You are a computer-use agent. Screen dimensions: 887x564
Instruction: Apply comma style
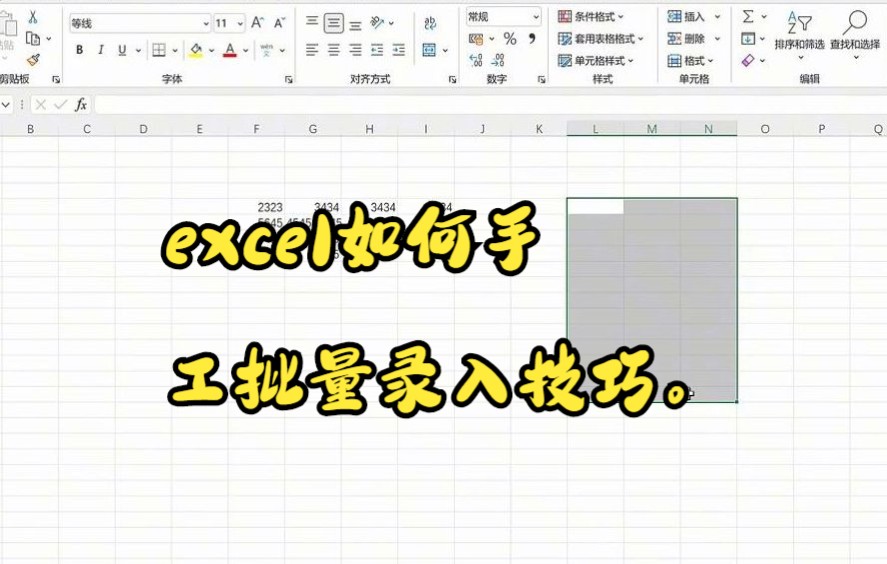[x=532, y=39]
